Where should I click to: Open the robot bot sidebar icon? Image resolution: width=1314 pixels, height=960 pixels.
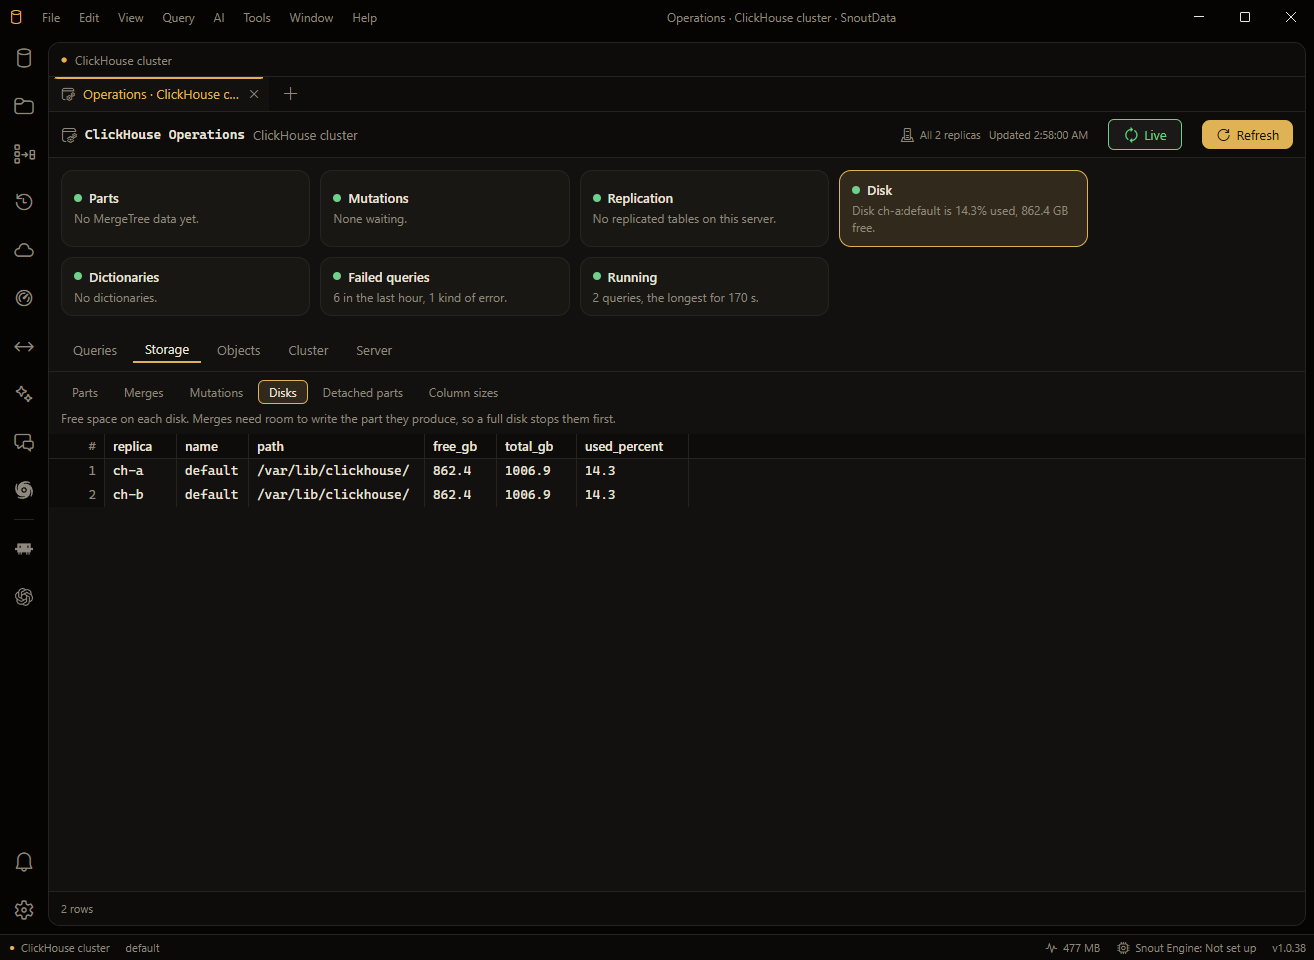tap(24, 549)
